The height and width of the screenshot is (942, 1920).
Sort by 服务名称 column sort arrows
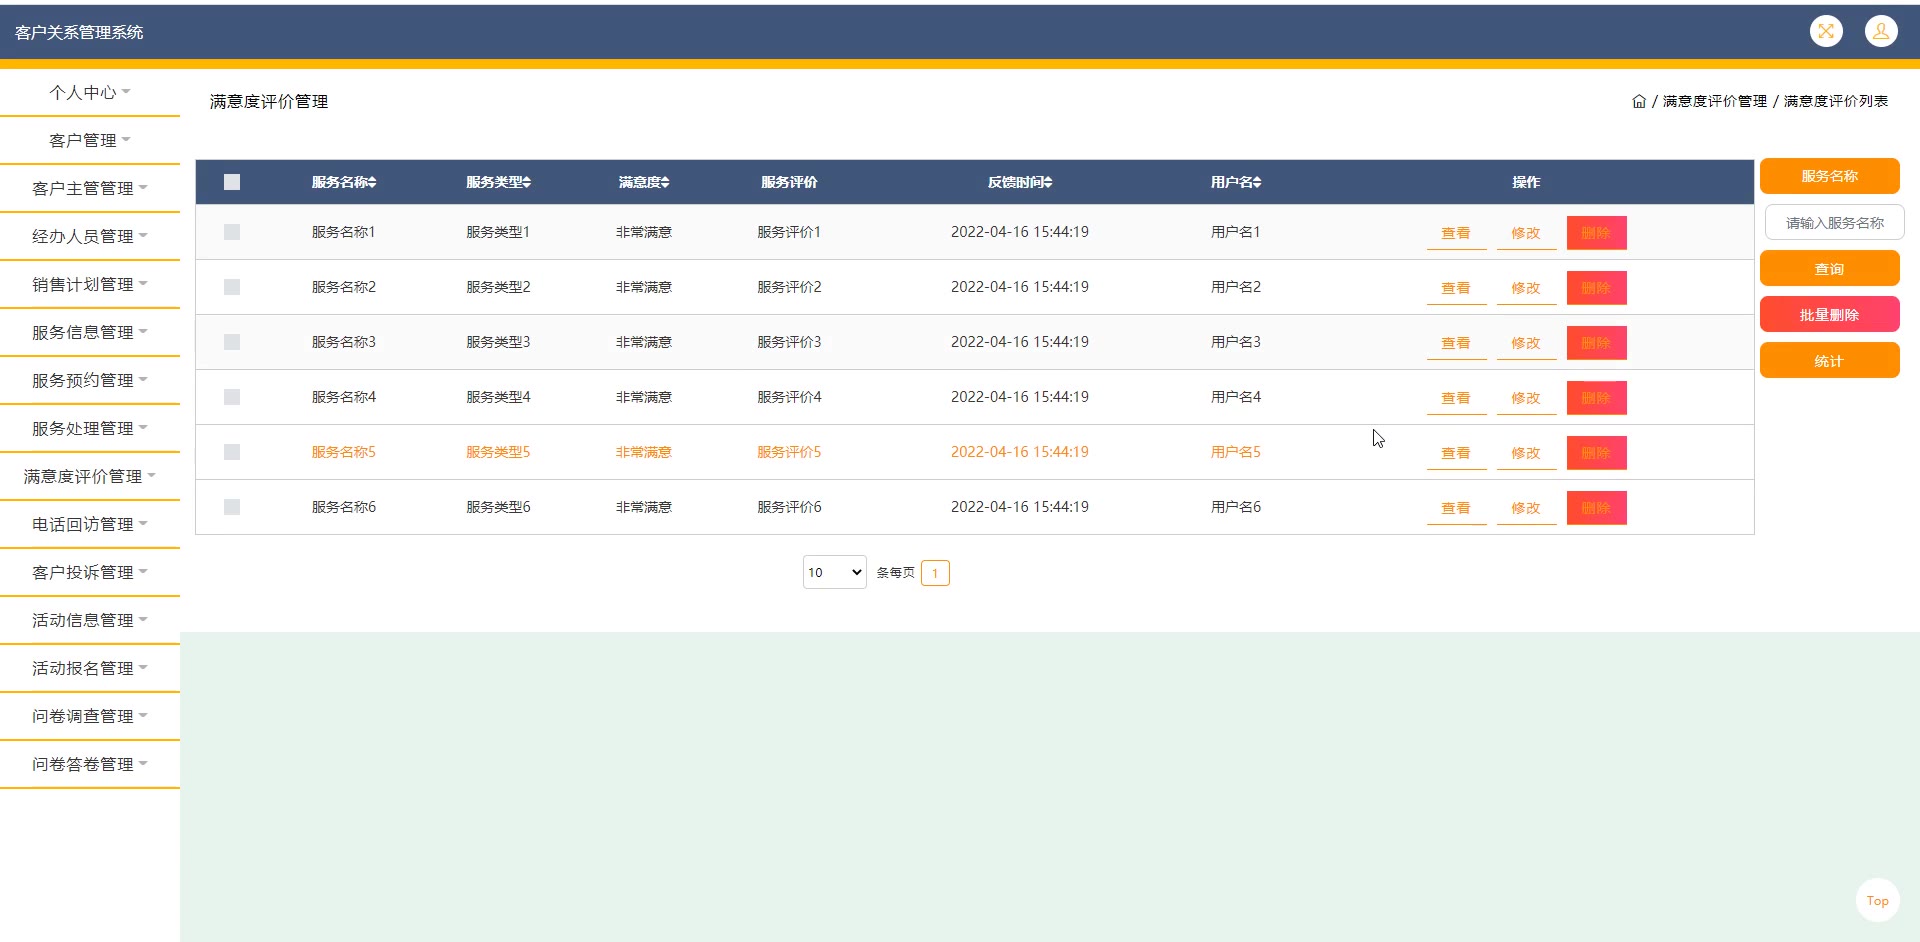point(372,182)
